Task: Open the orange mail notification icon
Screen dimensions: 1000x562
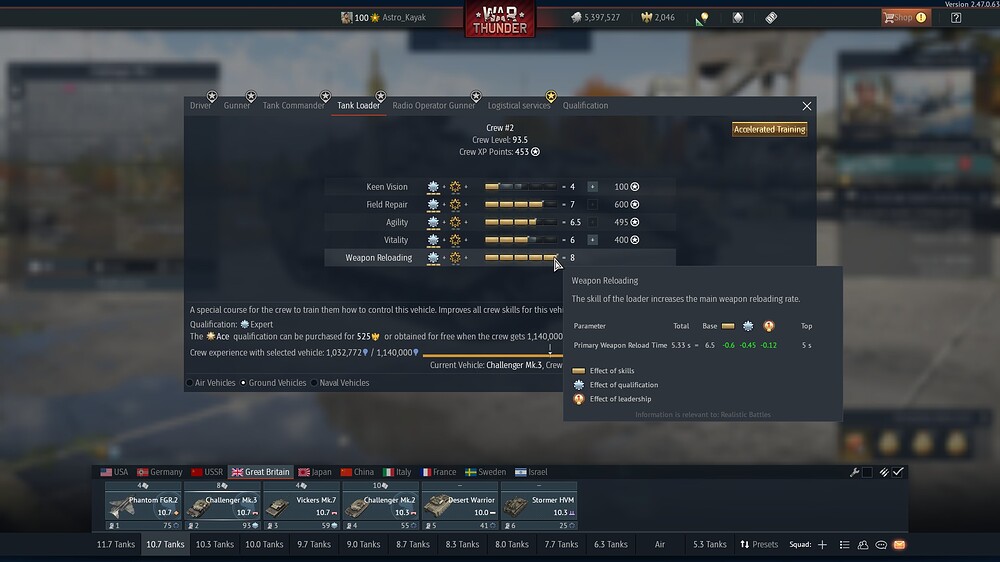Action: 899,545
